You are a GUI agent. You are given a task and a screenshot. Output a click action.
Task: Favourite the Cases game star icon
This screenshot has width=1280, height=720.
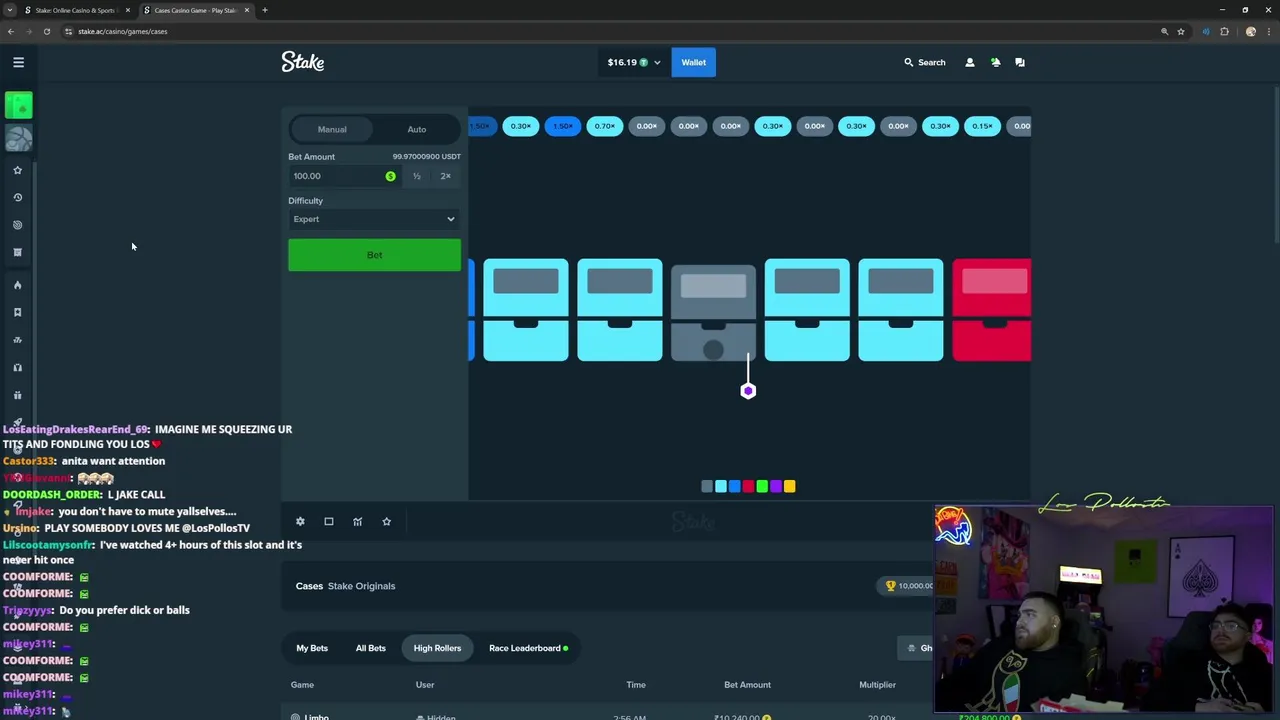[x=386, y=521]
